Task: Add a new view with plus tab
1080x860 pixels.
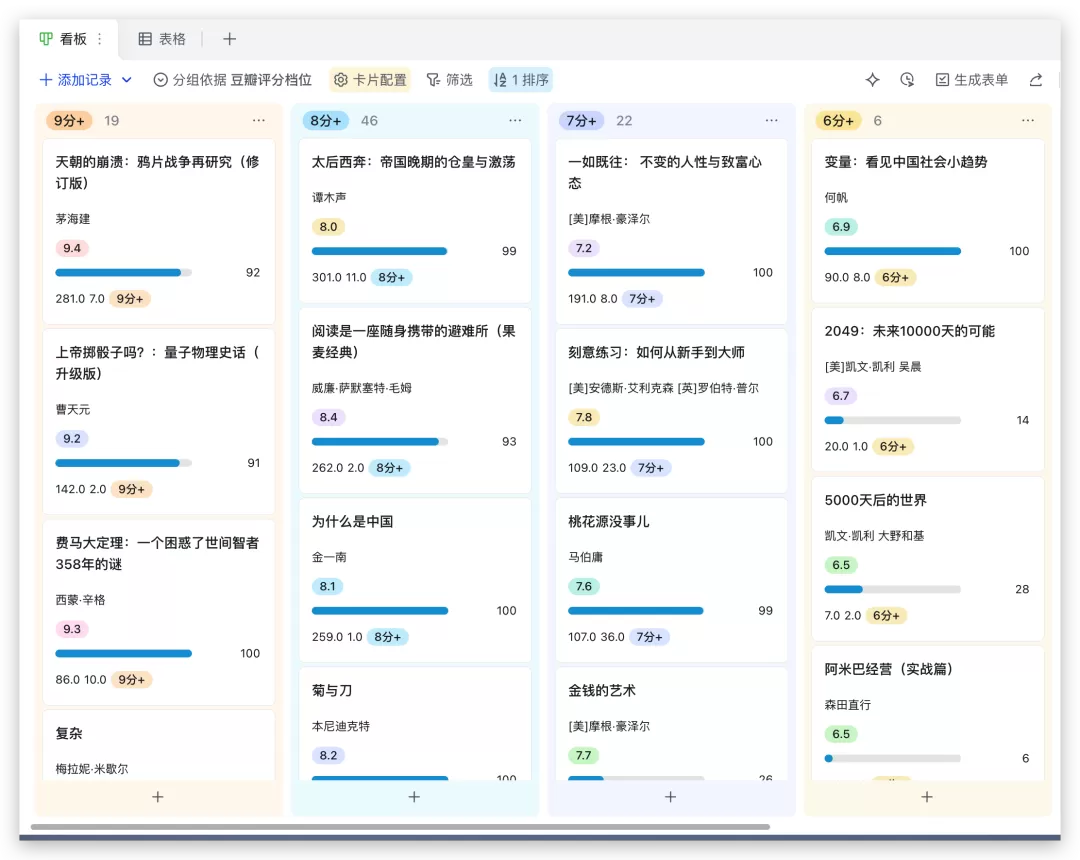Action: click(x=229, y=39)
